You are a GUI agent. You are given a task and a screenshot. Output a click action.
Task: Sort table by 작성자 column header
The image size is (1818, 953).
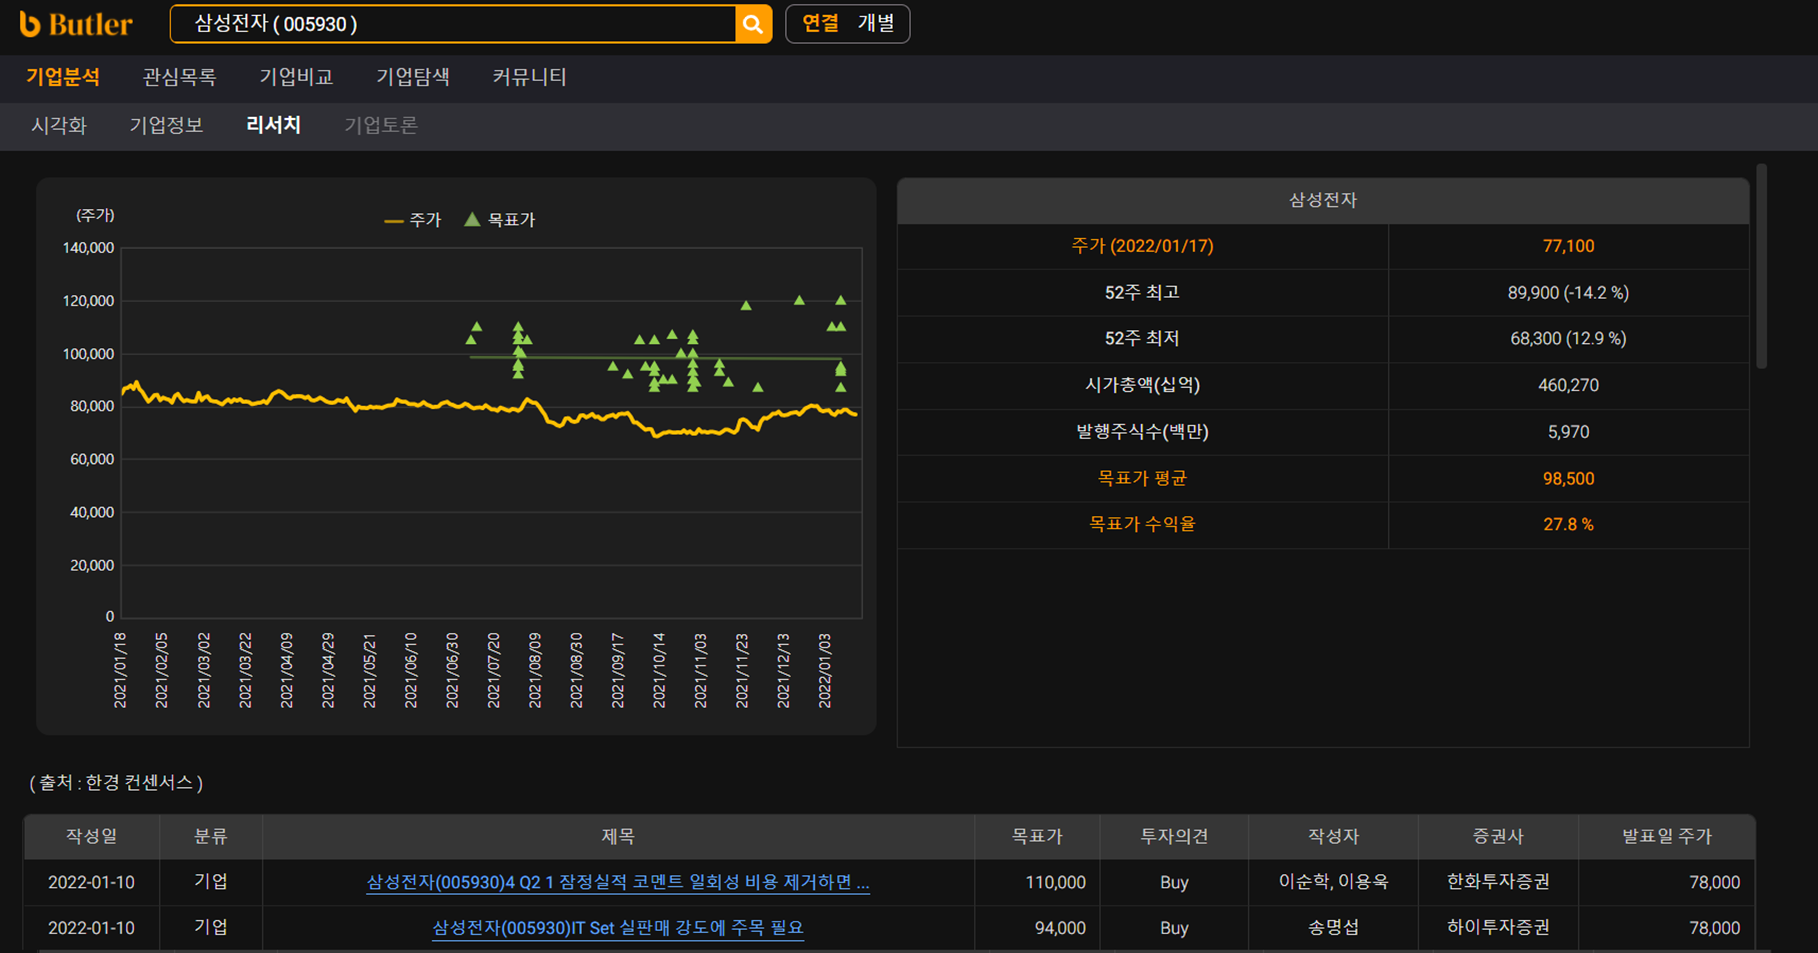(1333, 836)
